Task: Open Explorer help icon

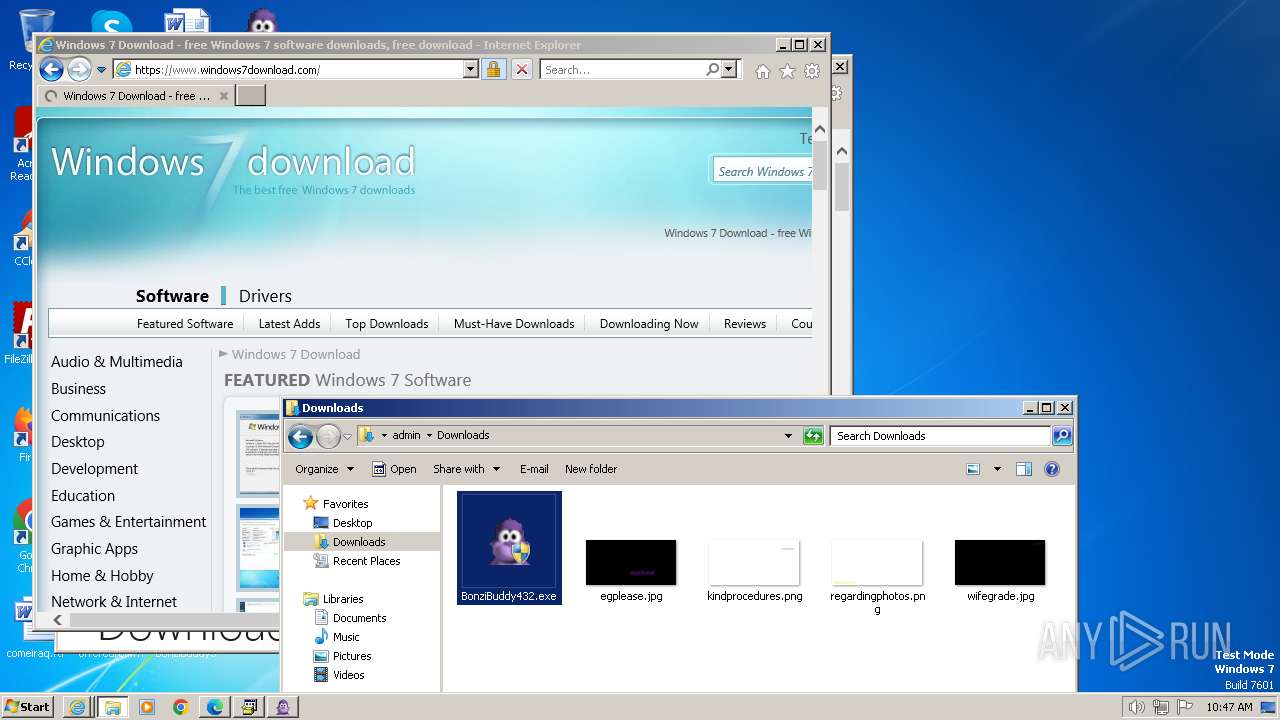Action: (x=1051, y=469)
